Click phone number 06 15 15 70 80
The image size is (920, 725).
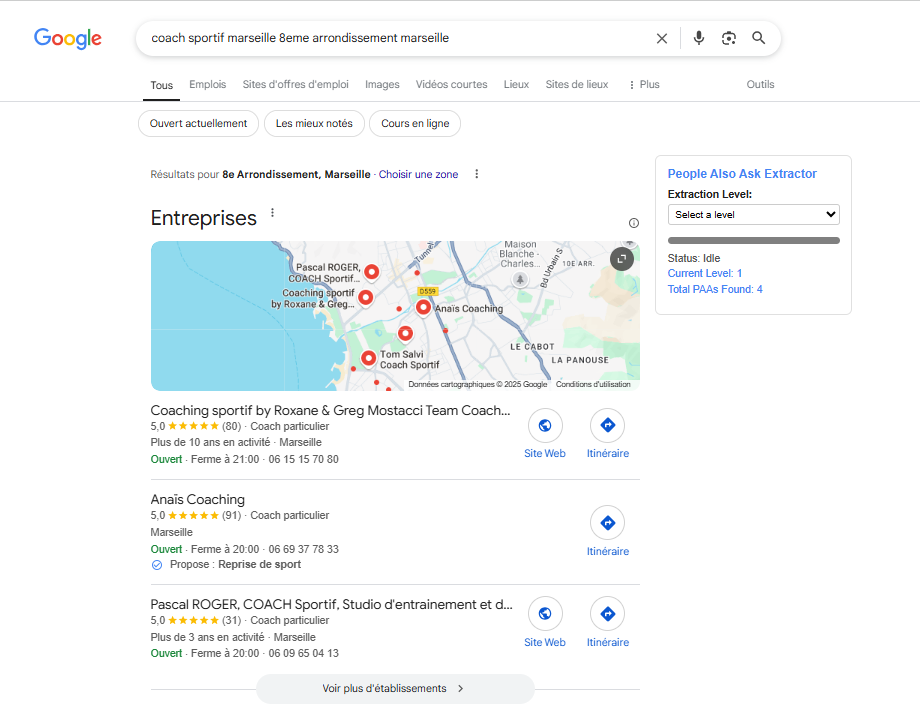[303, 459]
